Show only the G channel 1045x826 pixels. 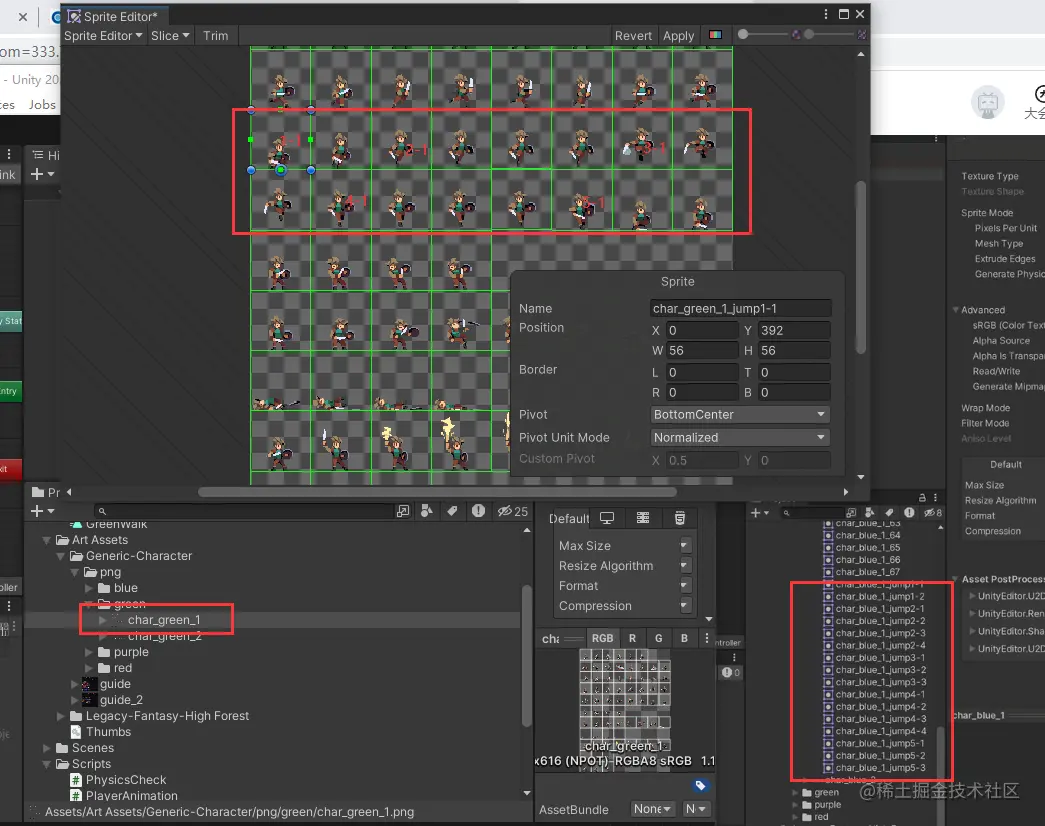pos(658,638)
